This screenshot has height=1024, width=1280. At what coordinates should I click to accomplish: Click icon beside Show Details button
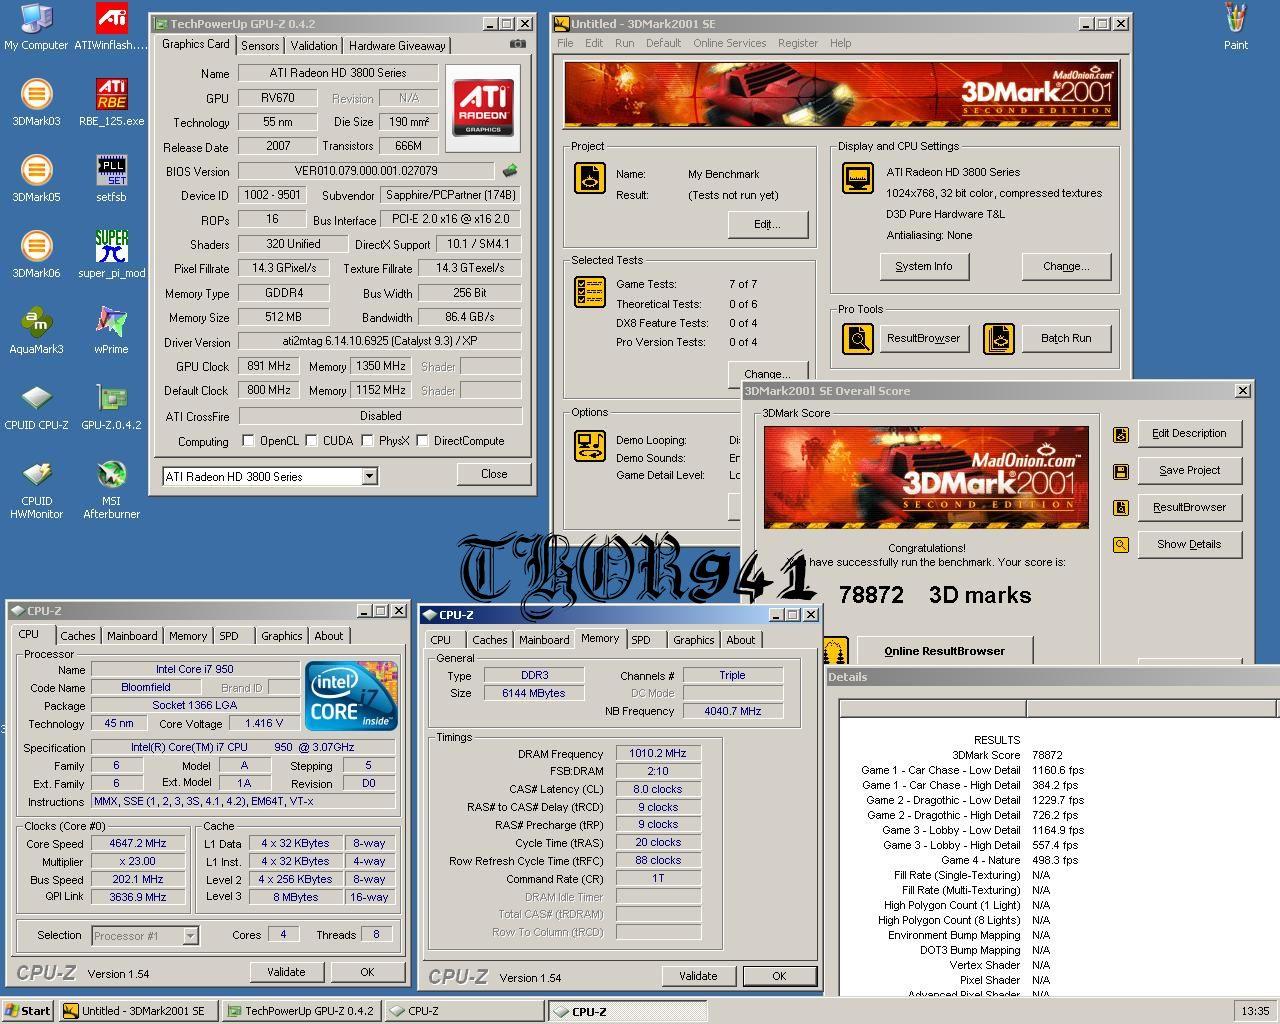pyautogui.click(x=1121, y=545)
